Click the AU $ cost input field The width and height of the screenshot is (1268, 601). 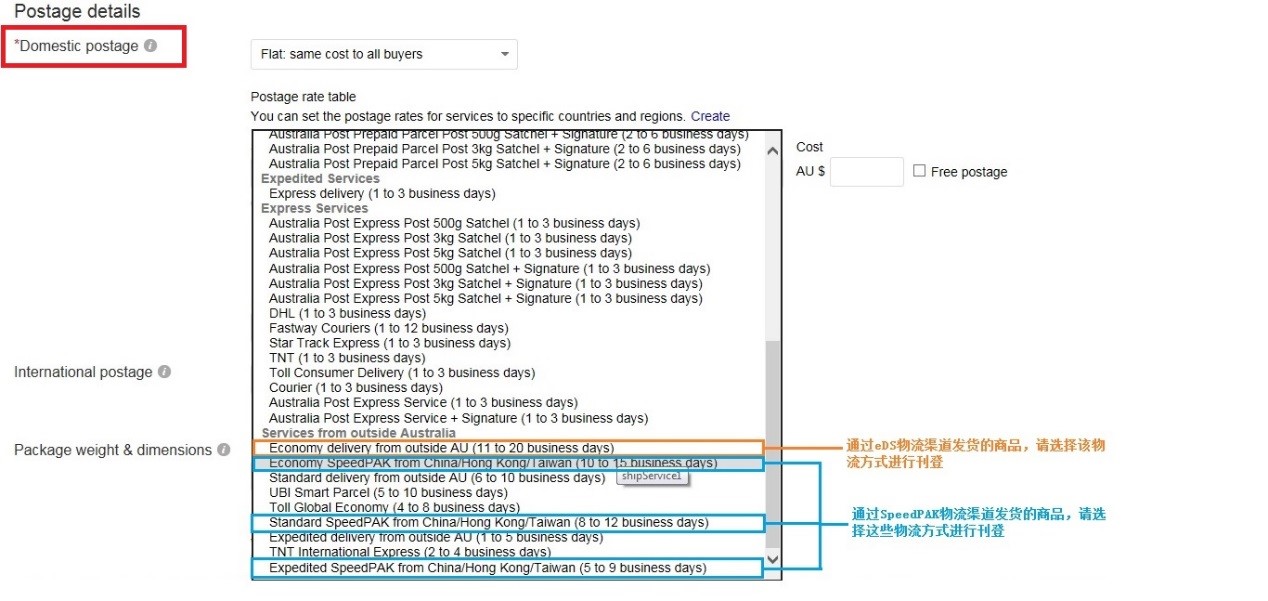click(x=866, y=172)
